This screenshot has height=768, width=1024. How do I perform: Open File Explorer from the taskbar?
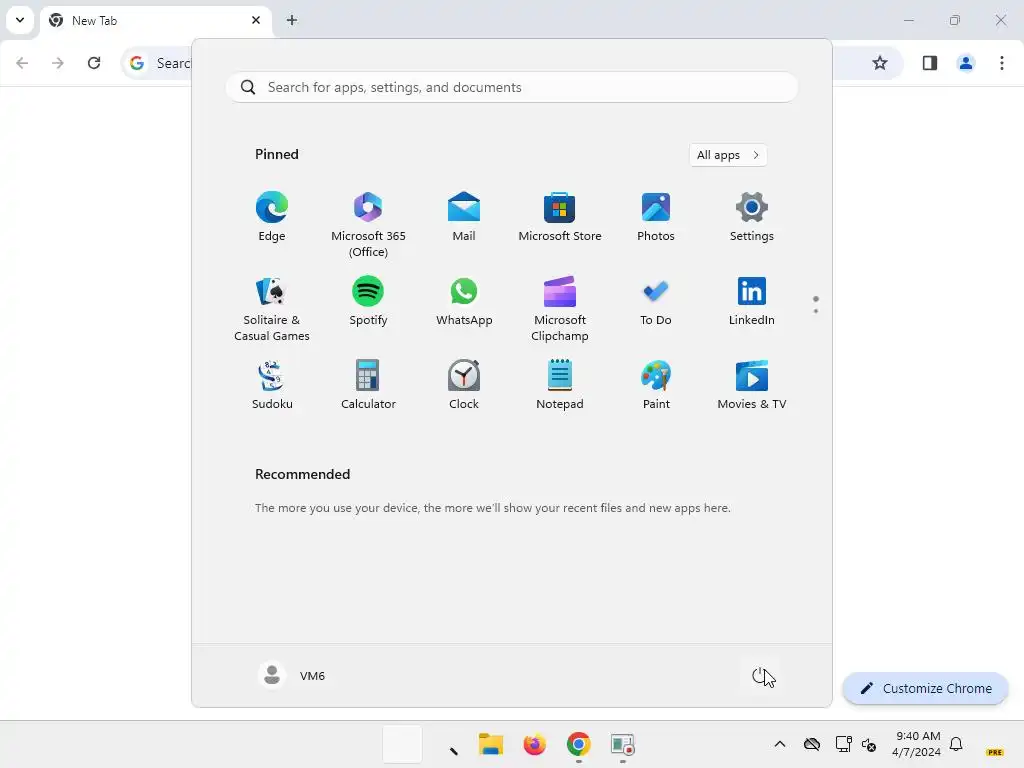490,744
